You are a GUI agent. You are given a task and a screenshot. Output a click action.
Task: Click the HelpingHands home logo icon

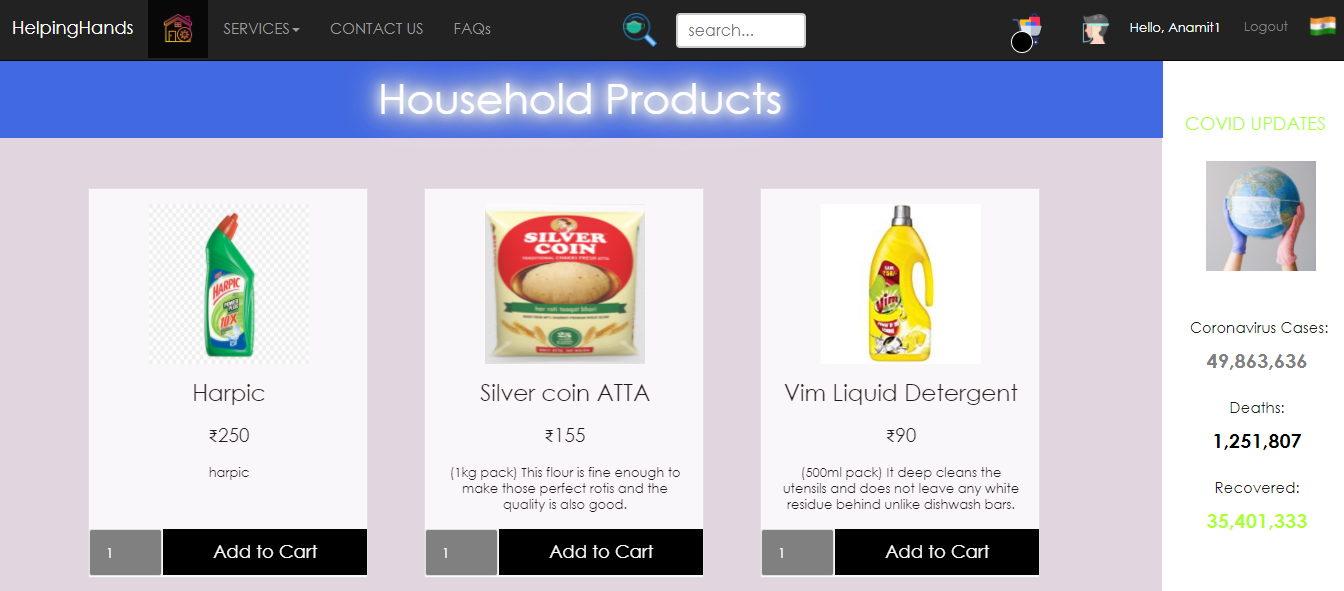(177, 29)
